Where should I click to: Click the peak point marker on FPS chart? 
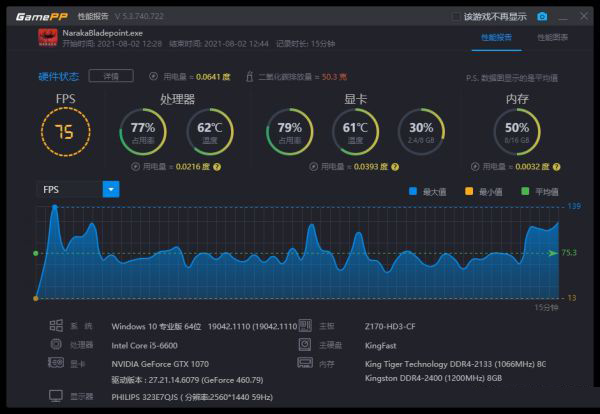coord(55,207)
